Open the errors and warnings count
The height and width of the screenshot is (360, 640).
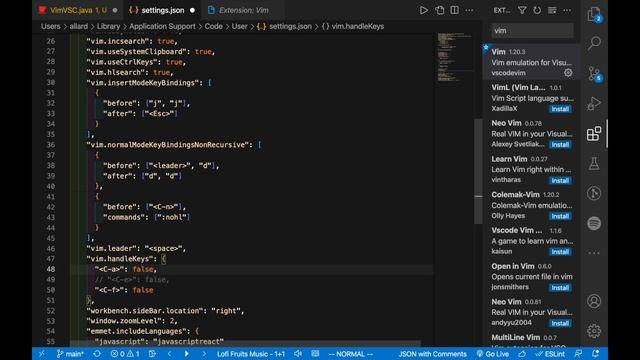click(x=125, y=353)
